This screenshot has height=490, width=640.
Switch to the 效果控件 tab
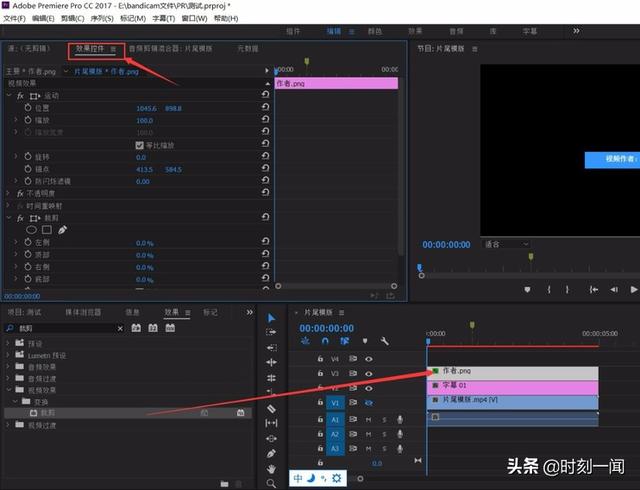point(91,48)
